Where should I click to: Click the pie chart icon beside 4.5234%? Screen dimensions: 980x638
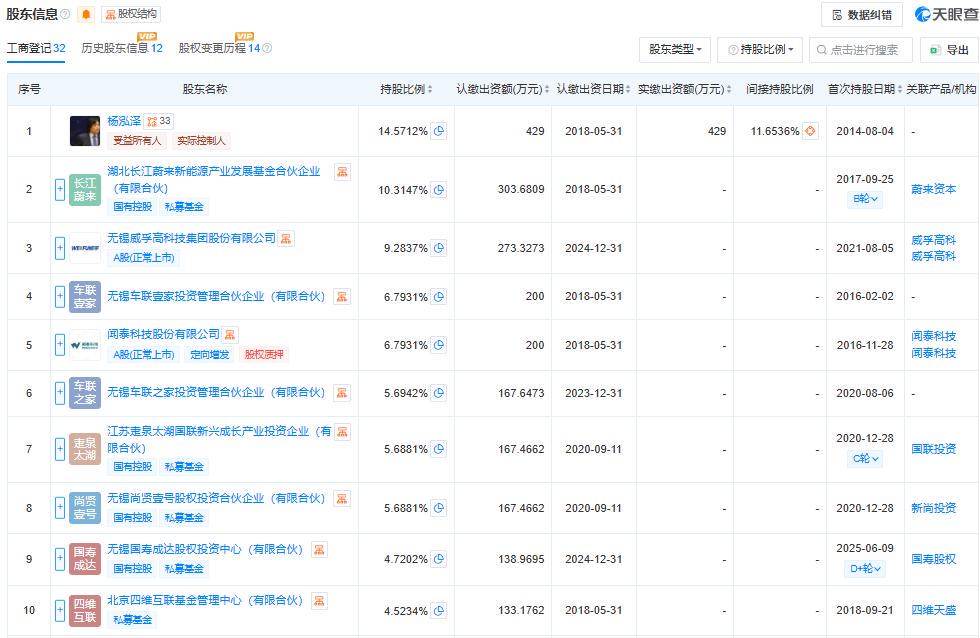(x=438, y=610)
